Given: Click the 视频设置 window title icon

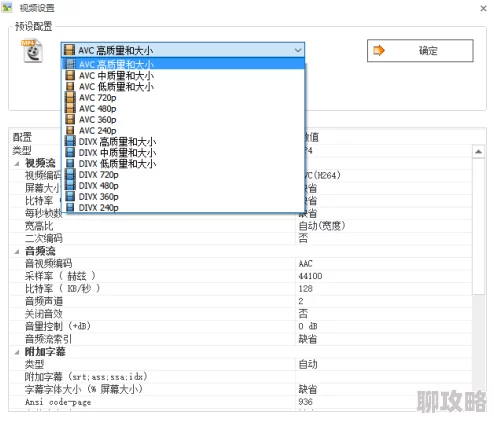Looking at the screenshot, I should tap(7, 7).
